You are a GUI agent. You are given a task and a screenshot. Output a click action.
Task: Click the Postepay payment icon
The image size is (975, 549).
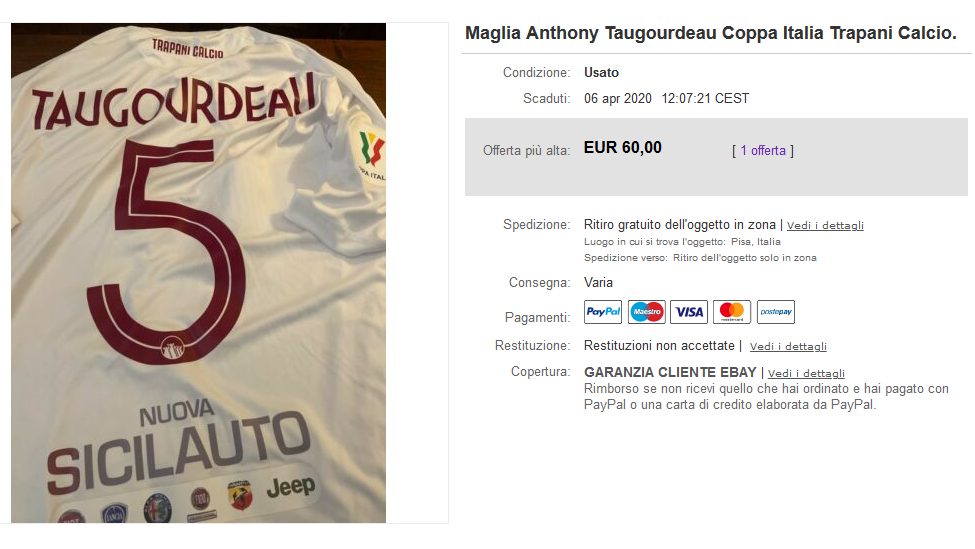click(x=775, y=311)
